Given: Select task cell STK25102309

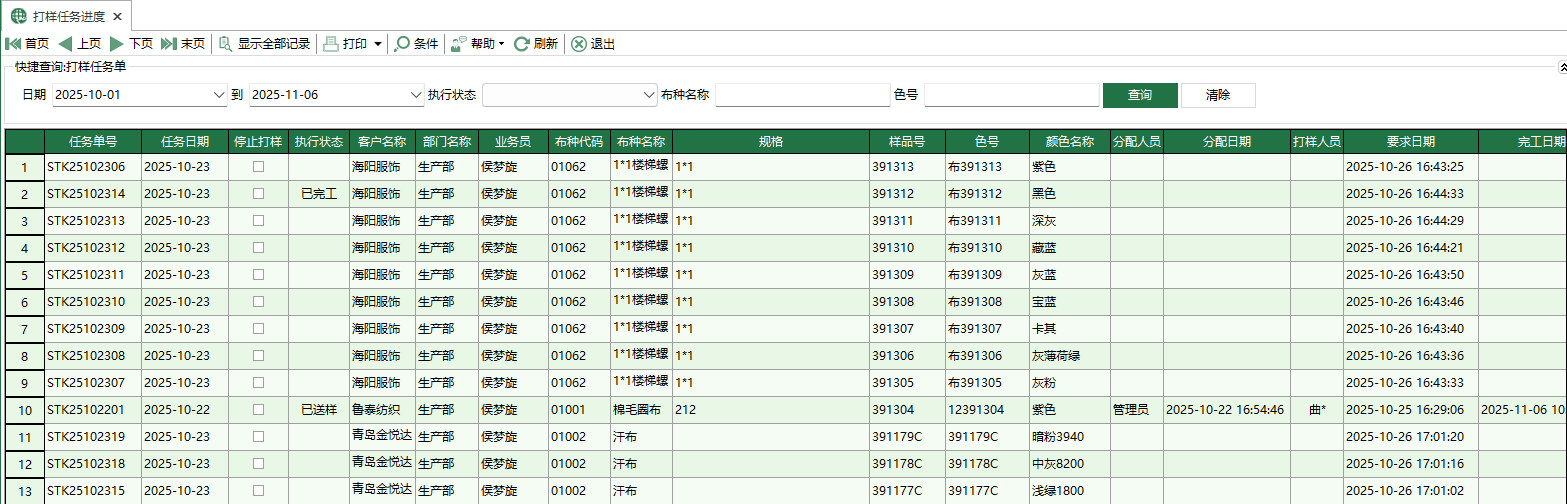Looking at the screenshot, I should (93, 329).
